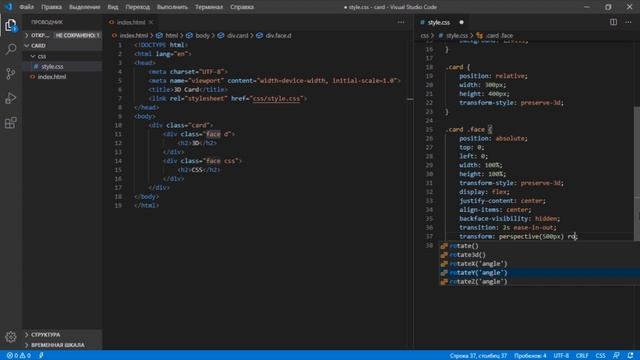Open more actions for index.html editor group

pyautogui.click(x=401, y=22)
